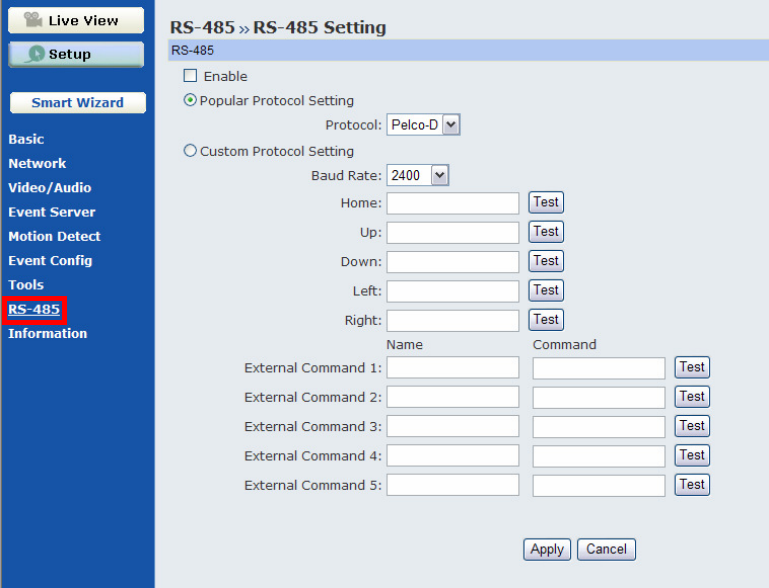Screen dimensions: 769x588
Task: Open Smart Wizard
Action: point(77,102)
